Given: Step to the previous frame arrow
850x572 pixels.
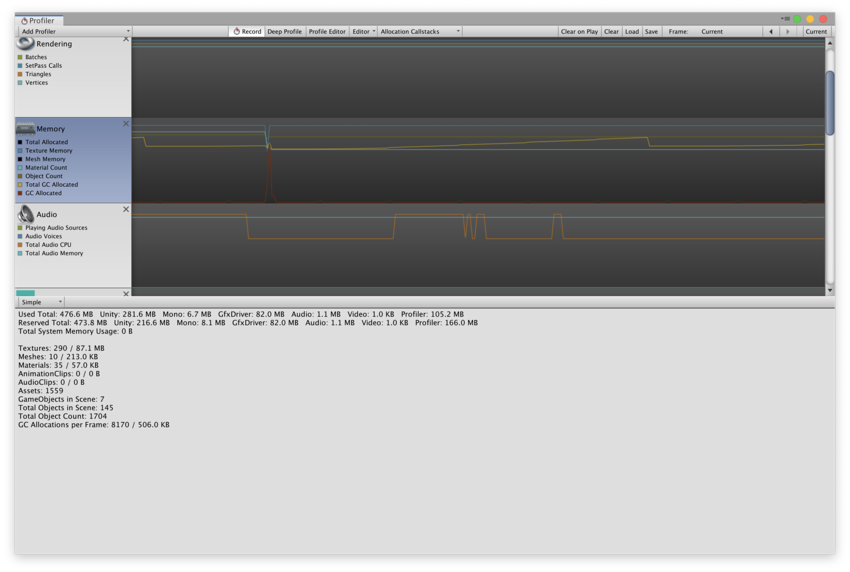Looking at the screenshot, I should (771, 31).
